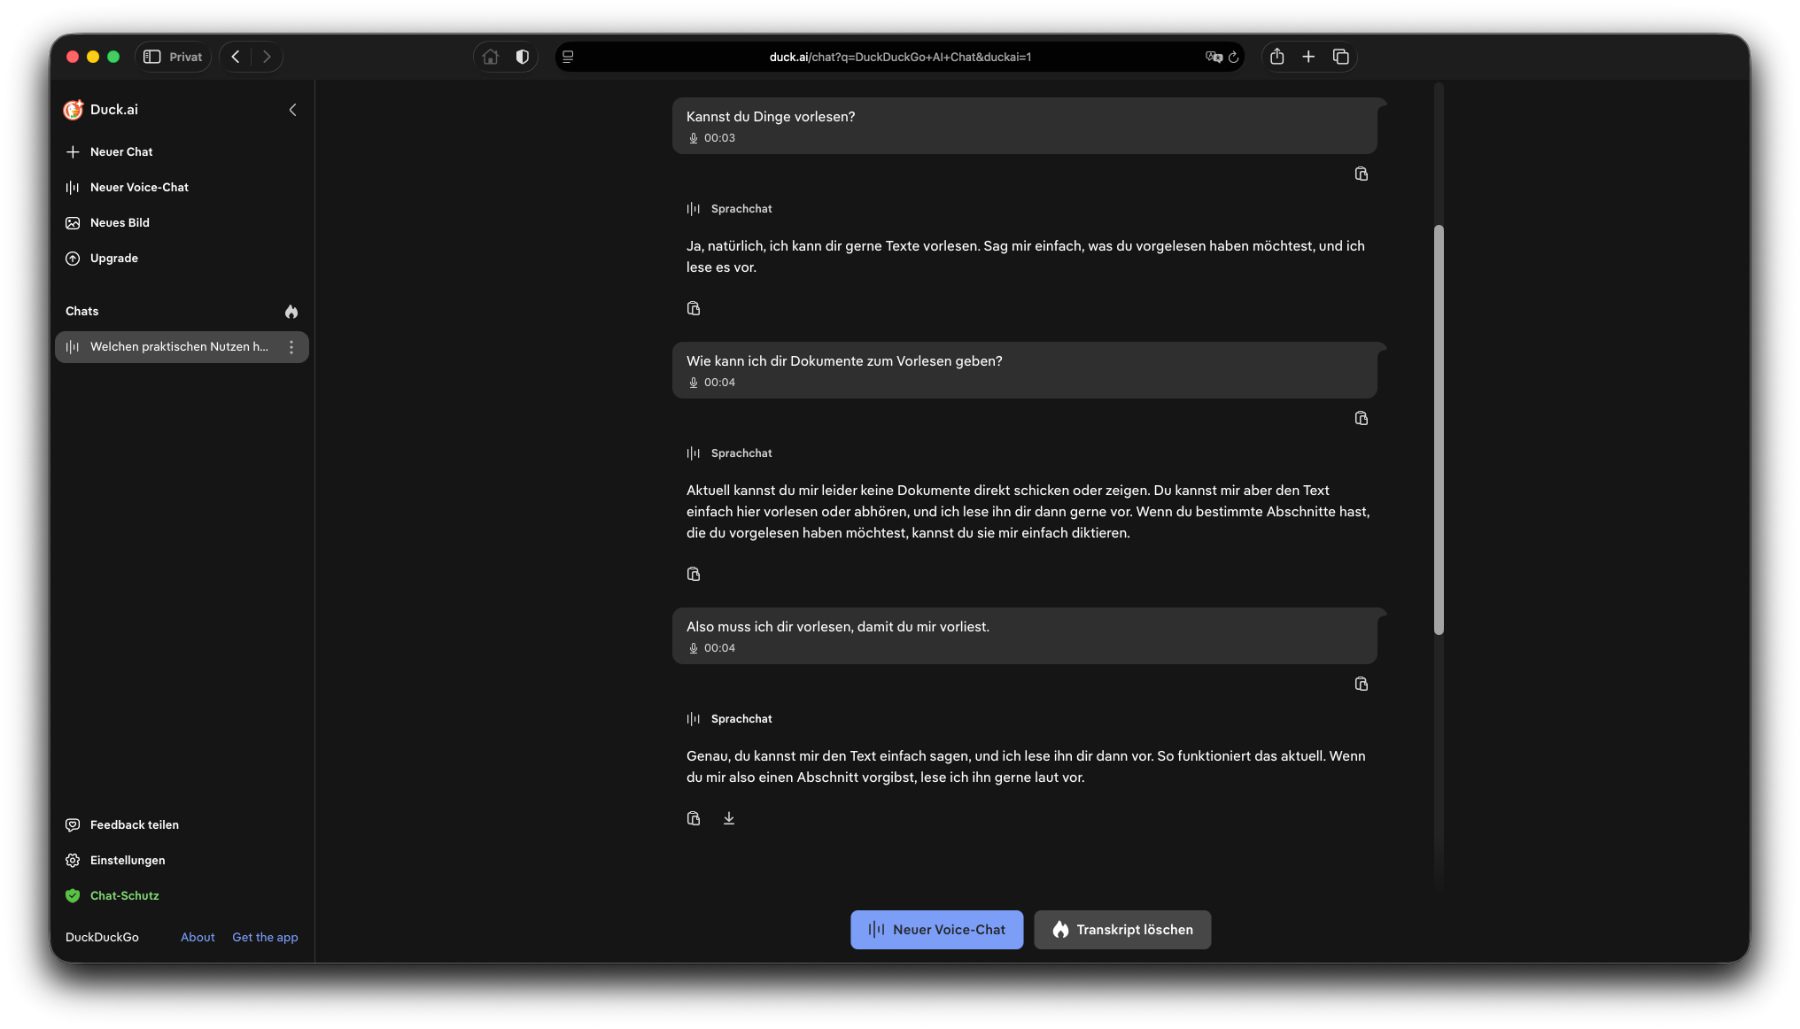Download the last Sprachchat response audio

[729, 819]
